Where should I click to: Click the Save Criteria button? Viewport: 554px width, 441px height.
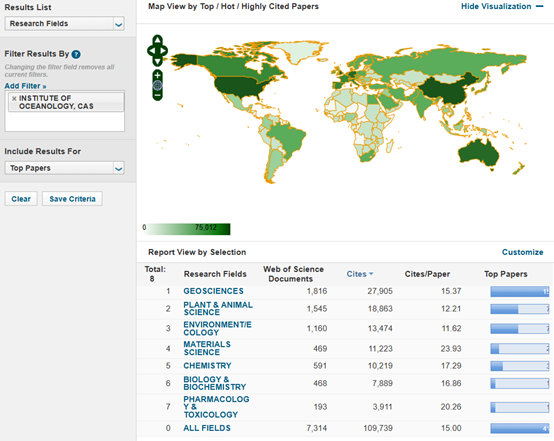point(72,199)
